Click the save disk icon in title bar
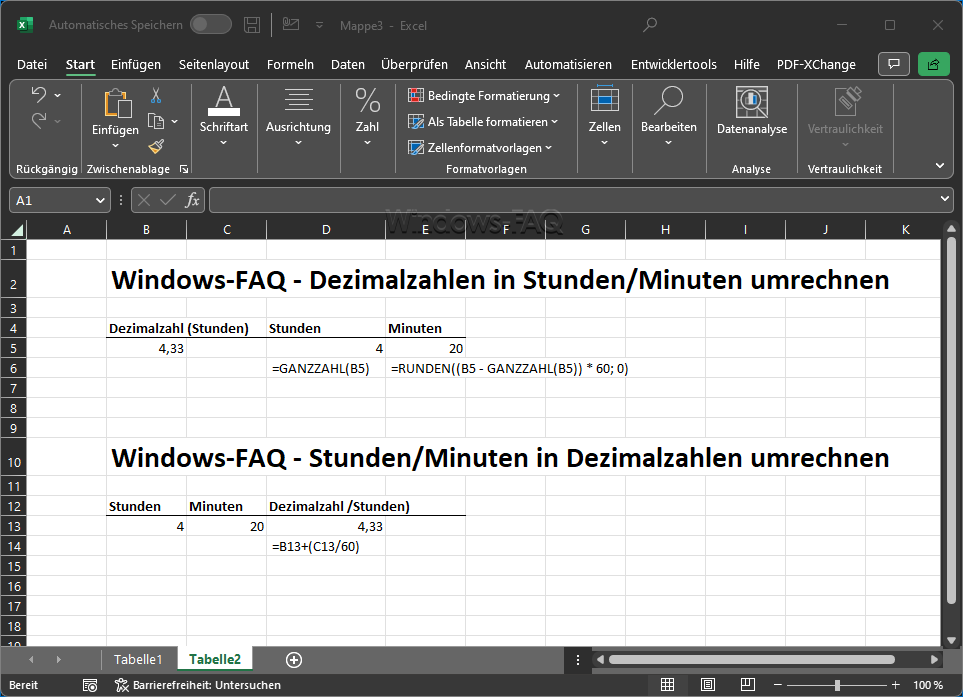This screenshot has height=697, width=963. [x=252, y=25]
